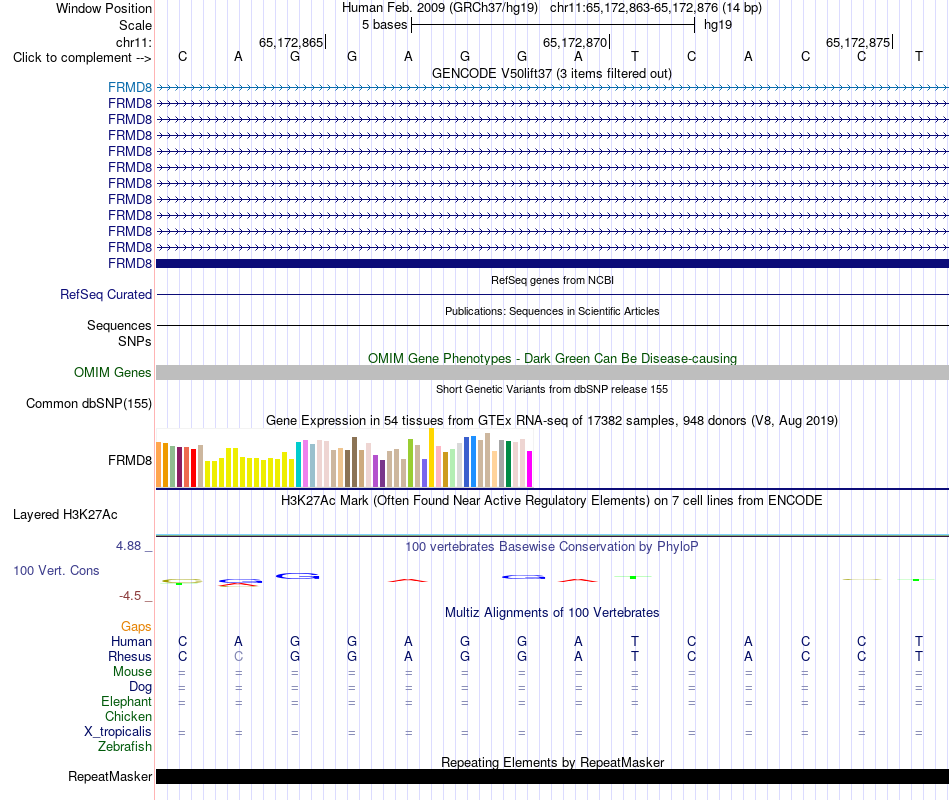Click 'Repeating Elements by RepeatMasker' title

[552, 762]
